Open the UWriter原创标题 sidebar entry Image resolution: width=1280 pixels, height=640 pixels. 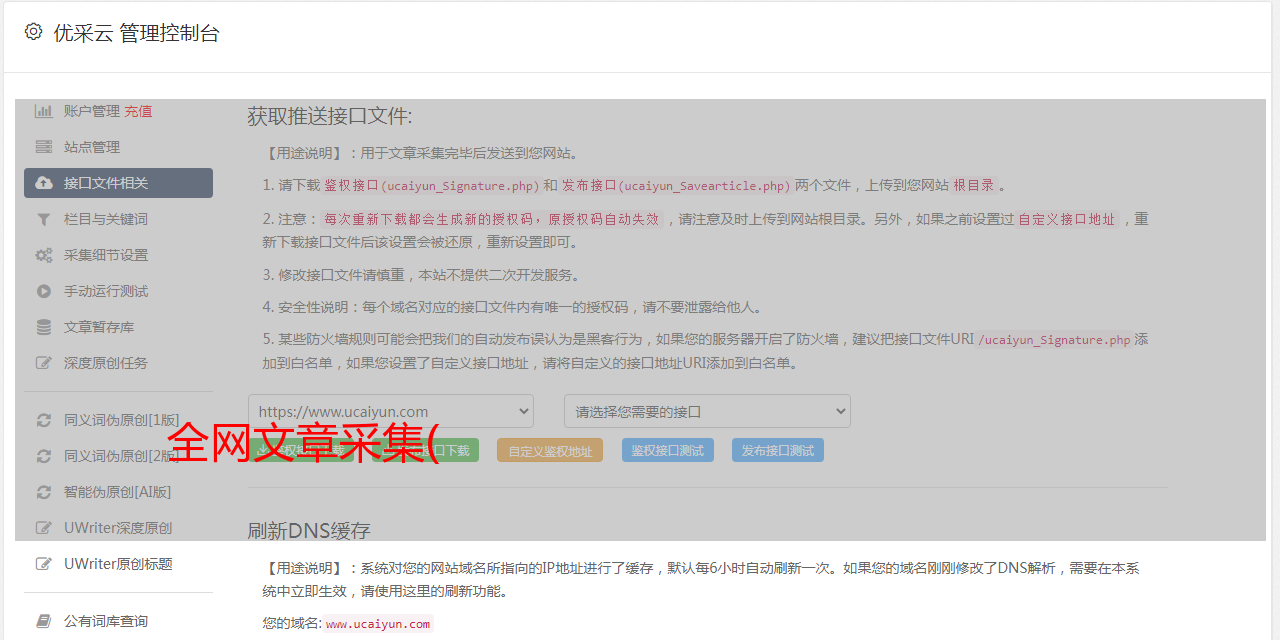[x=118, y=564]
